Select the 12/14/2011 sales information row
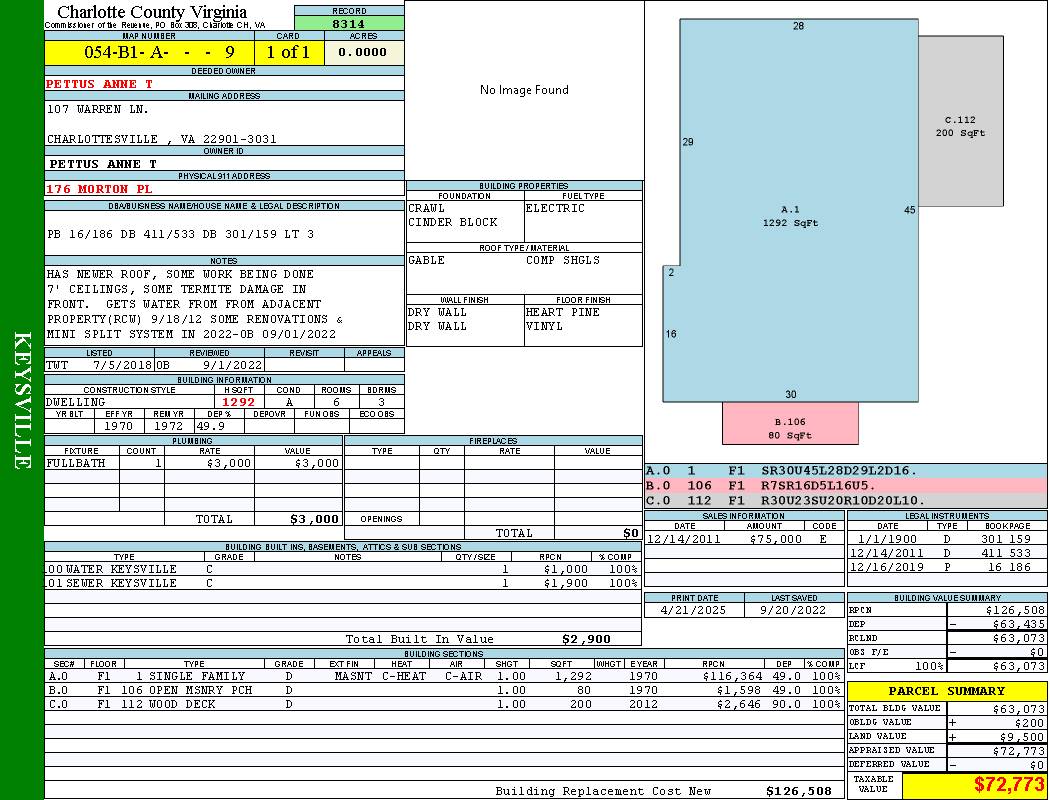 point(742,539)
